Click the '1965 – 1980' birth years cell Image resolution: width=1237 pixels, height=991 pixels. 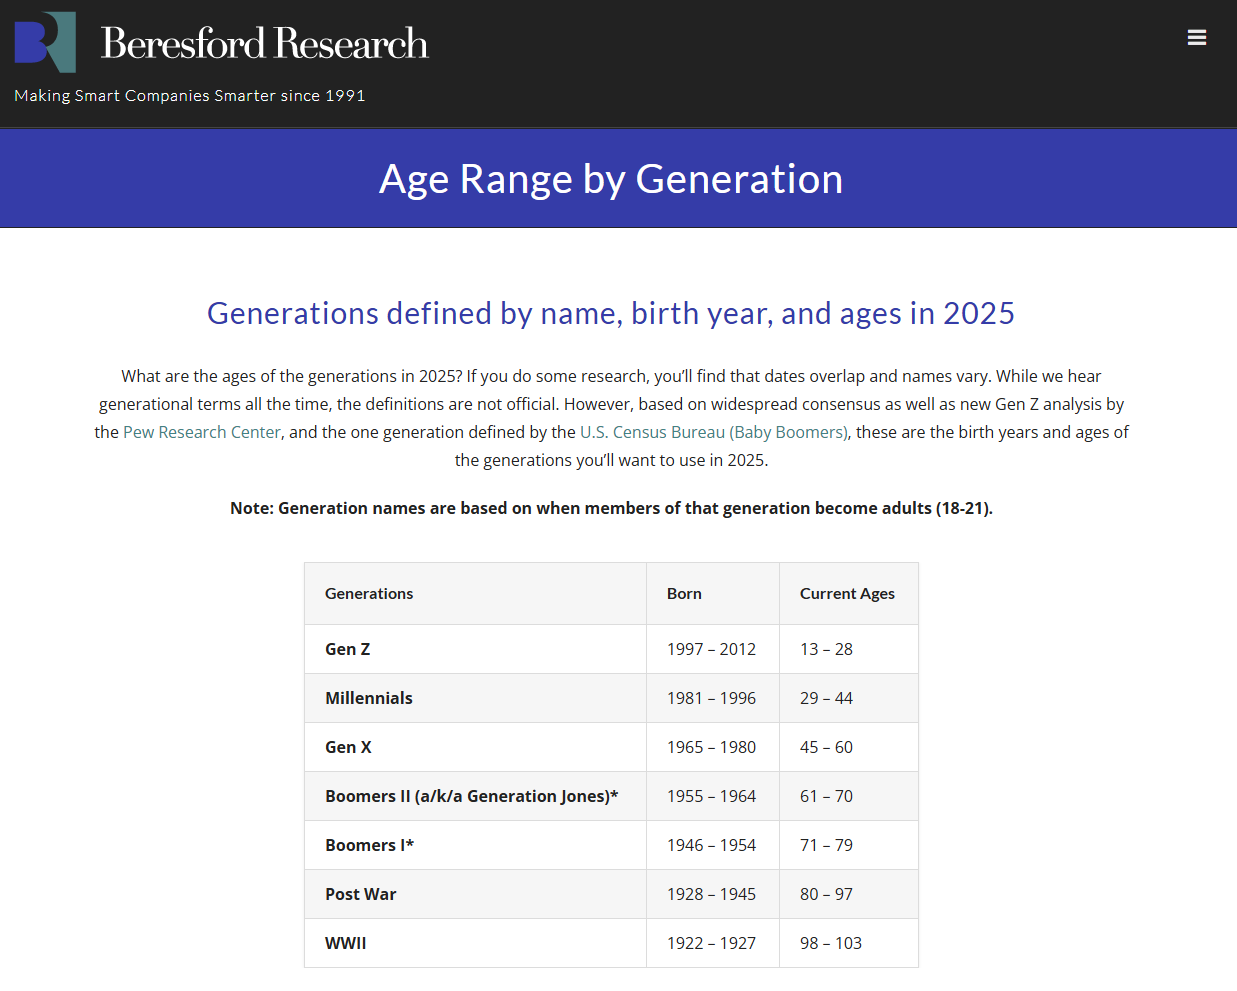711,747
